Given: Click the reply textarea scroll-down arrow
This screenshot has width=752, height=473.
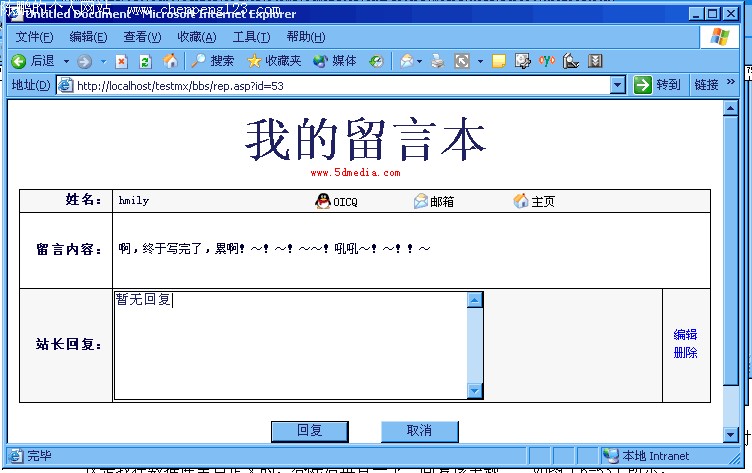Looking at the screenshot, I should 475,391.
